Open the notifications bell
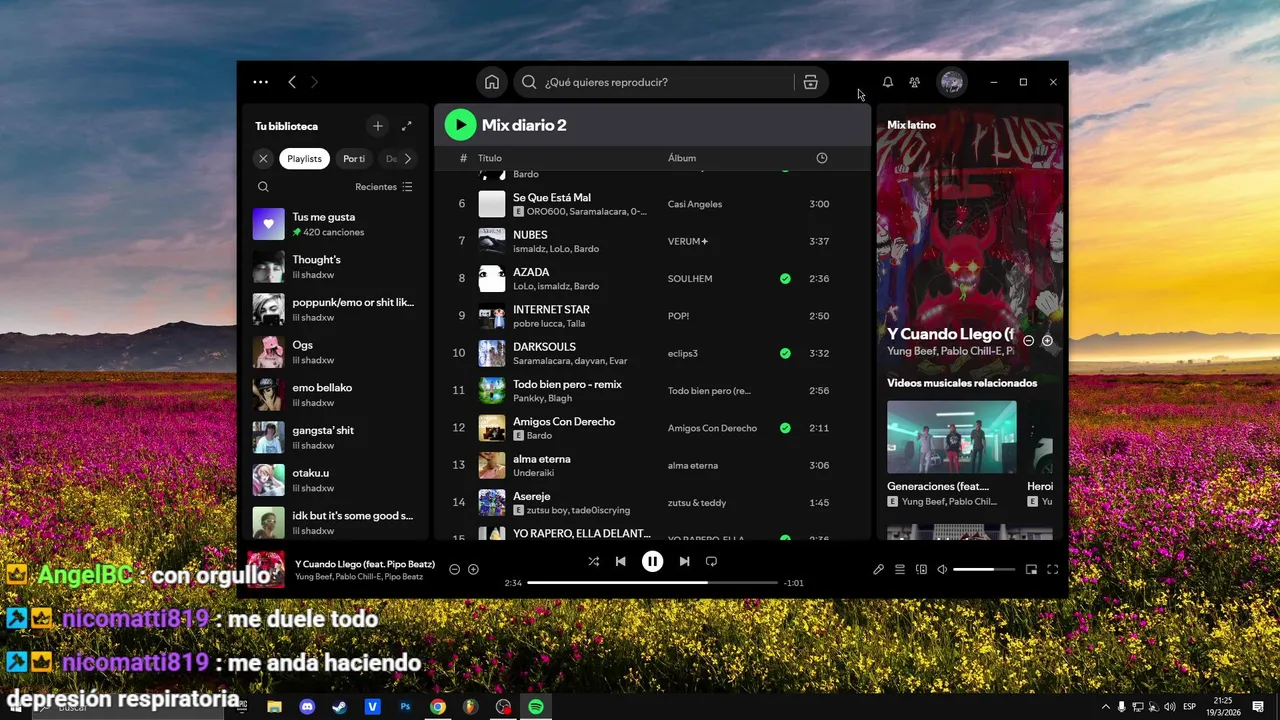The width and height of the screenshot is (1280, 720). (x=887, y=82)
